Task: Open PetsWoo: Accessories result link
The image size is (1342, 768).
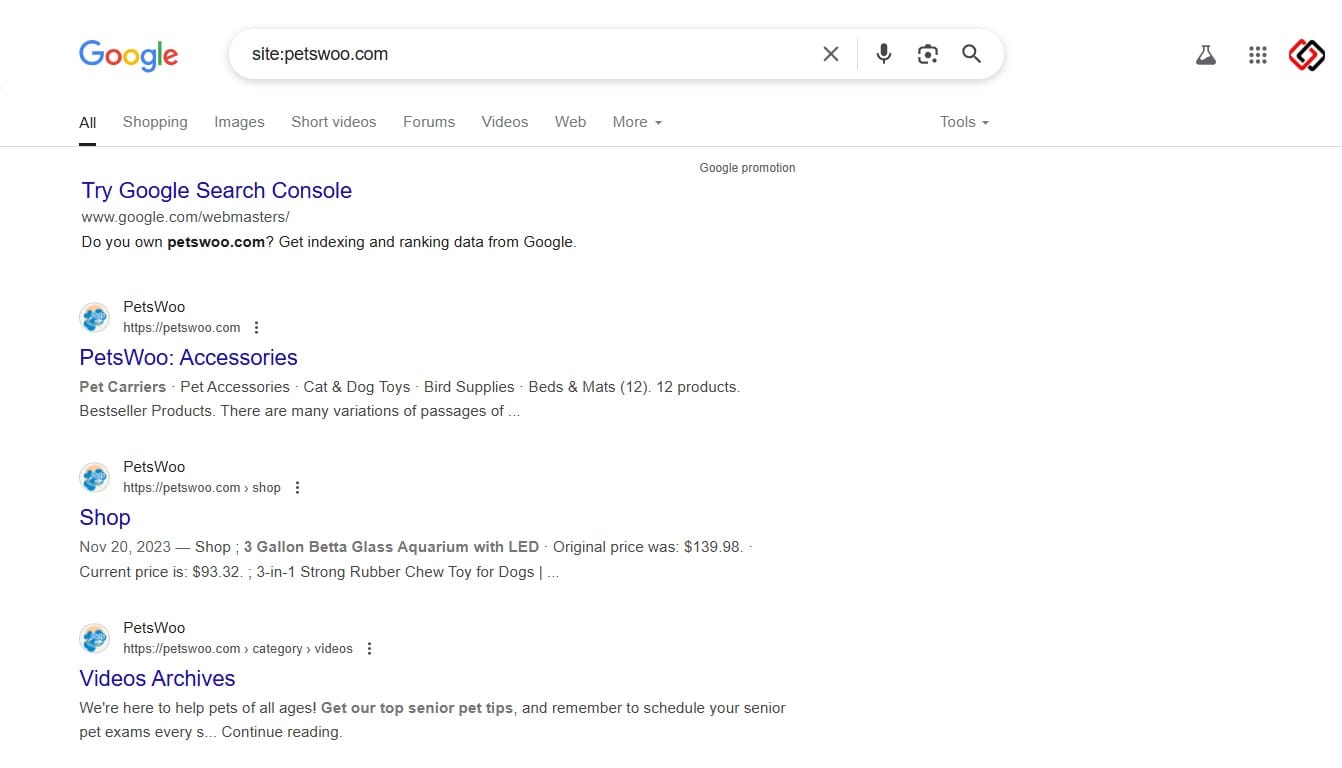Action: pyautogui.click(x=188, y=357)
